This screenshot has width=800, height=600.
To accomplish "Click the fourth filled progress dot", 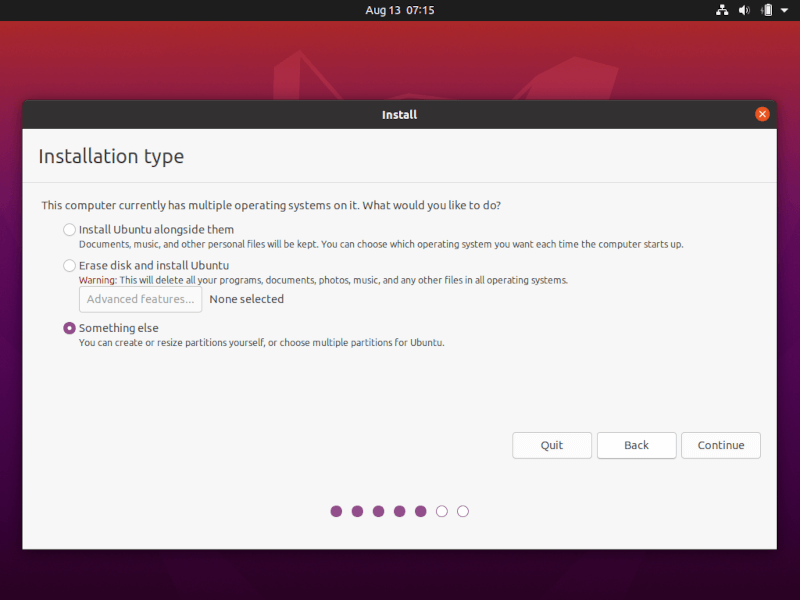I will coord(399,511).
